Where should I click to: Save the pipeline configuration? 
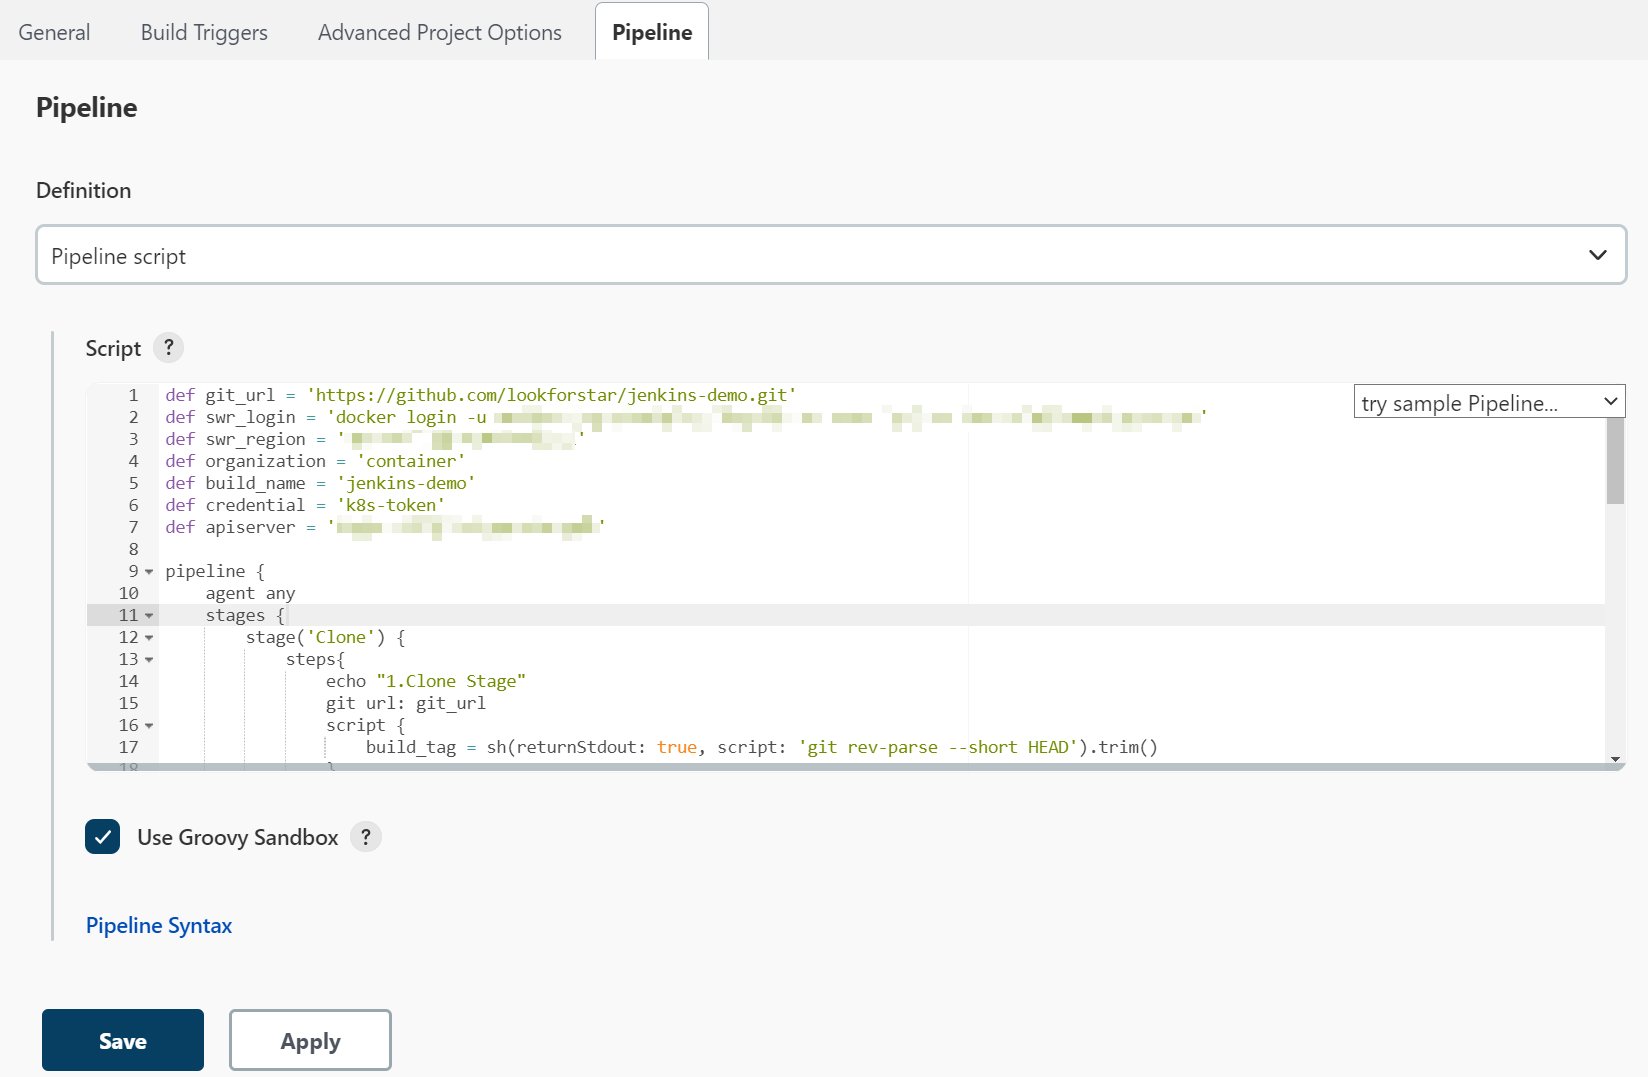tap(123, 1040)
